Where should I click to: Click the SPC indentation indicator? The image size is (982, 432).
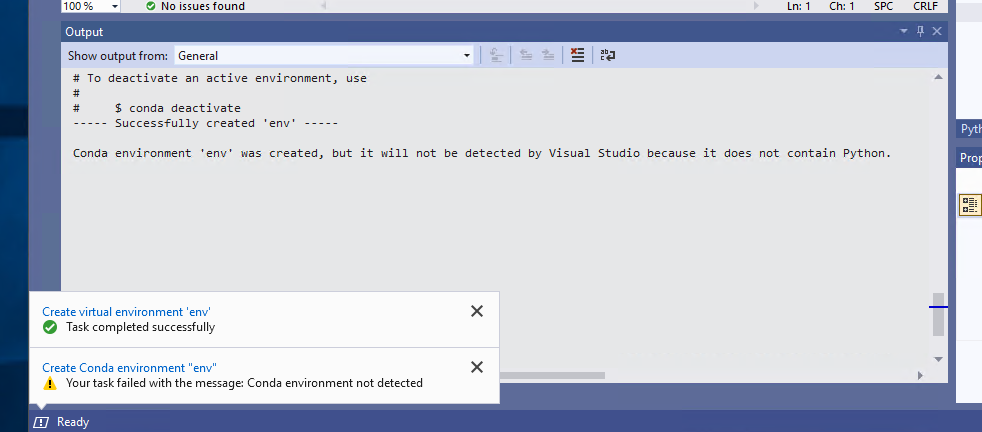pos(884,6)
